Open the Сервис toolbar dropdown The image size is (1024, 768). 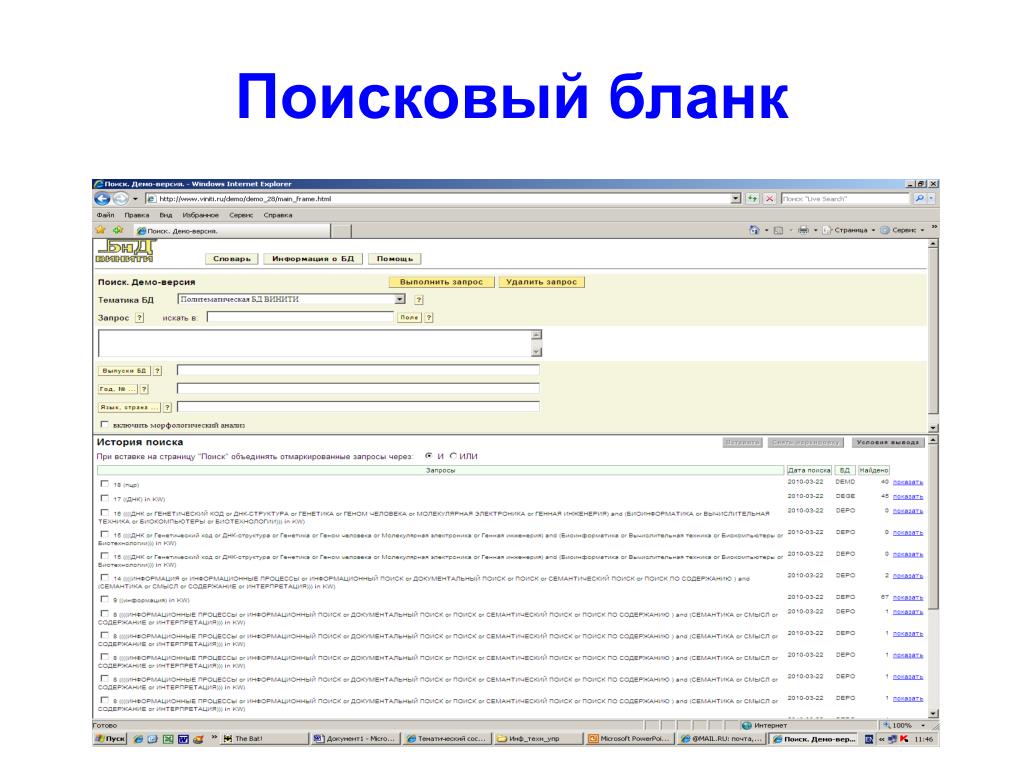pos(902,230)
